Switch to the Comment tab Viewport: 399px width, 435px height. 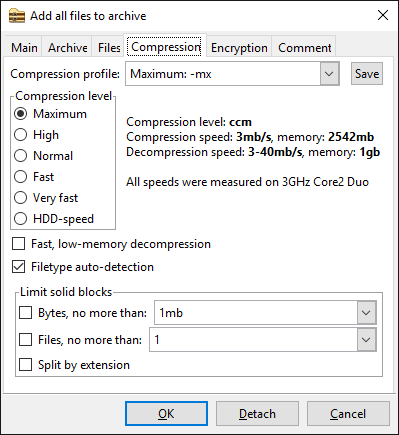pos(304,48)
